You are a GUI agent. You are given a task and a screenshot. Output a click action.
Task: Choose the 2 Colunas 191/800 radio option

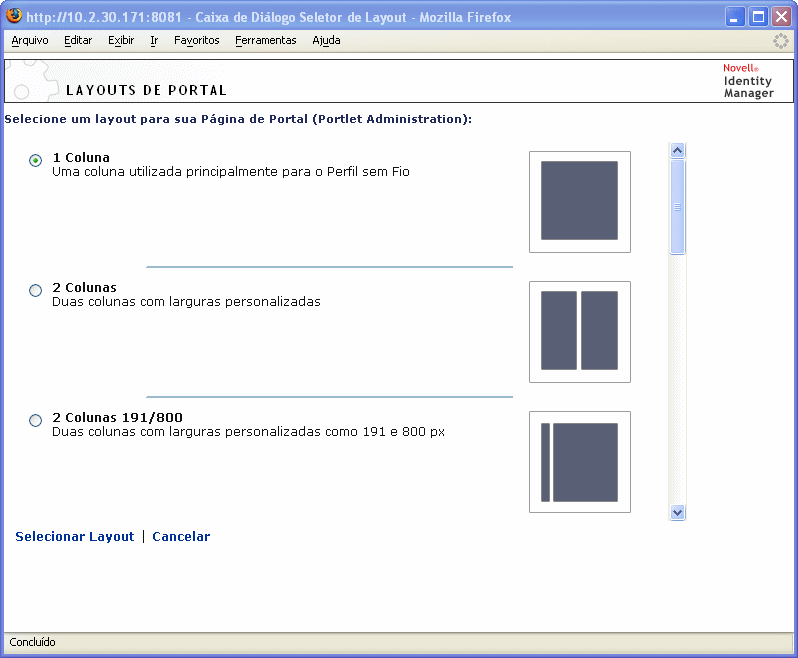click(35, 420)
